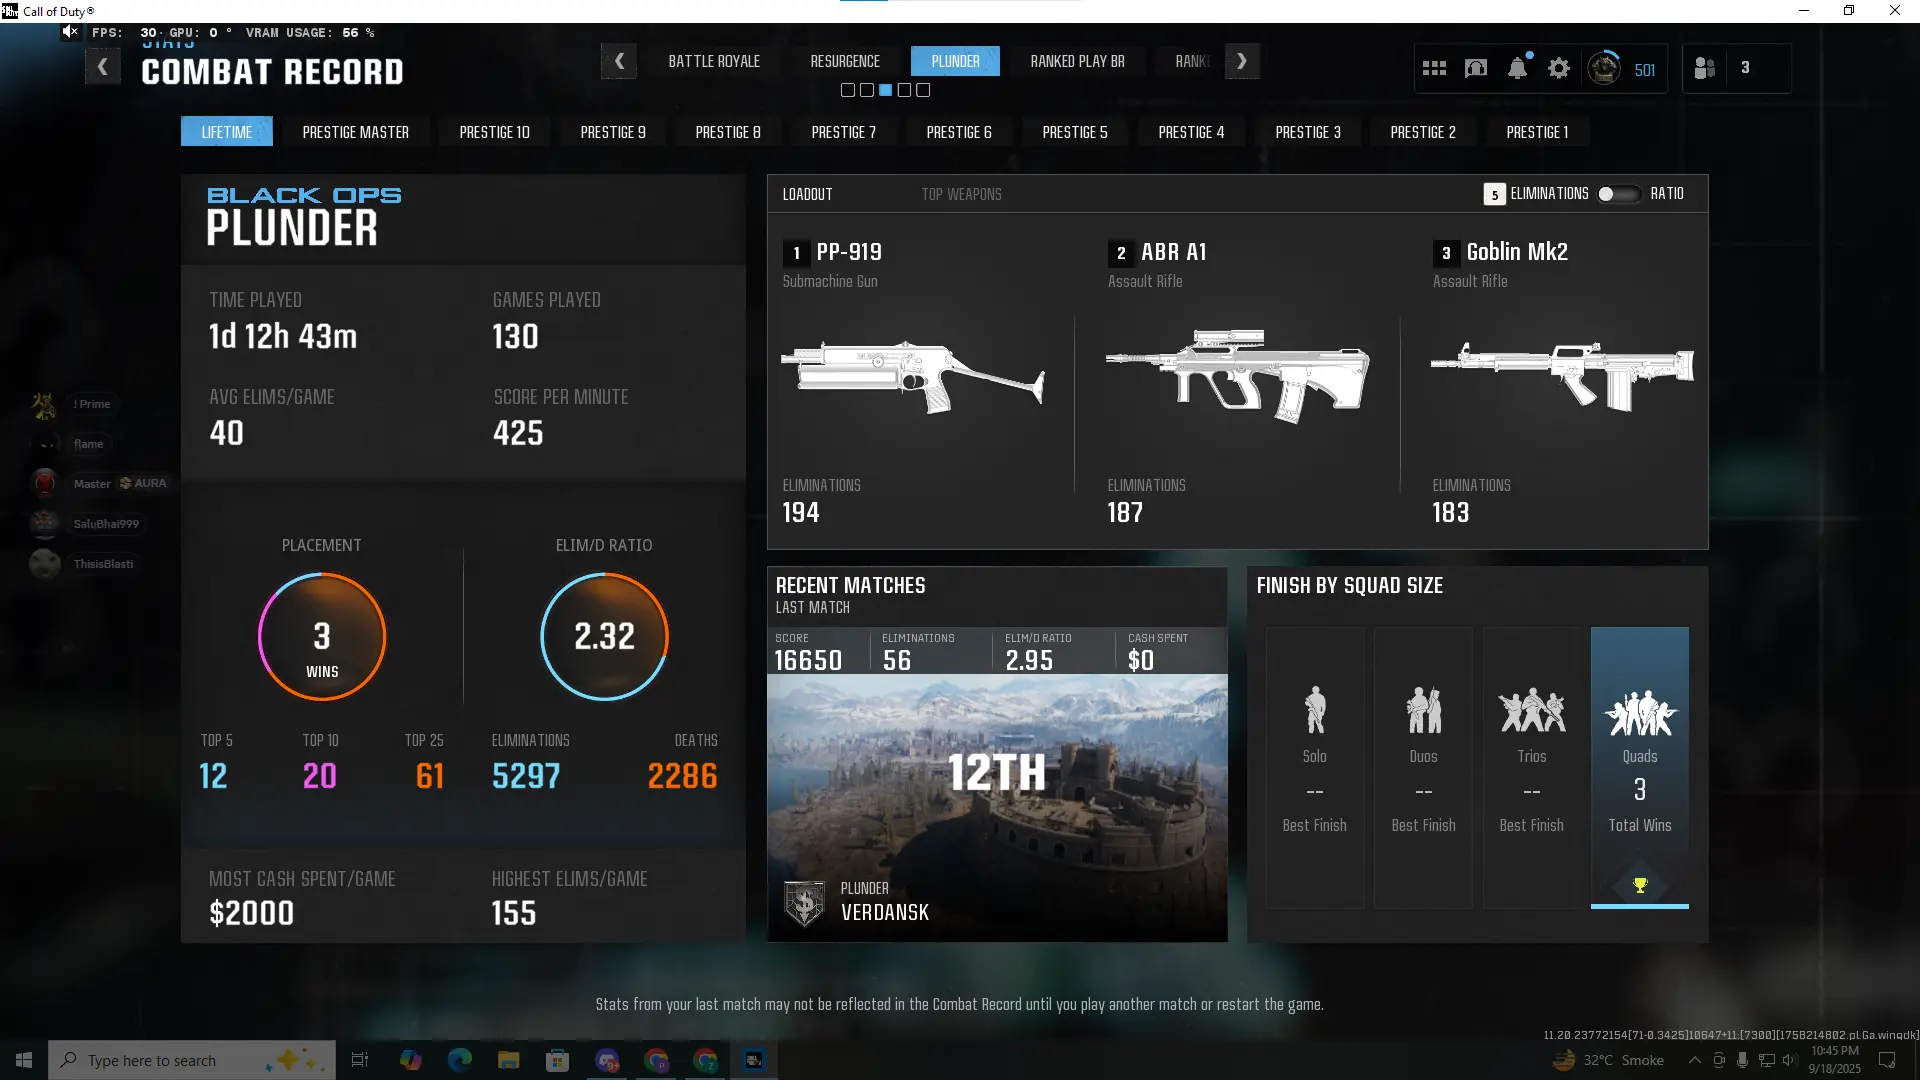1920x1080 pixels.
Task: Switch to the Battle Royale tab
Action: click(714, 61)
